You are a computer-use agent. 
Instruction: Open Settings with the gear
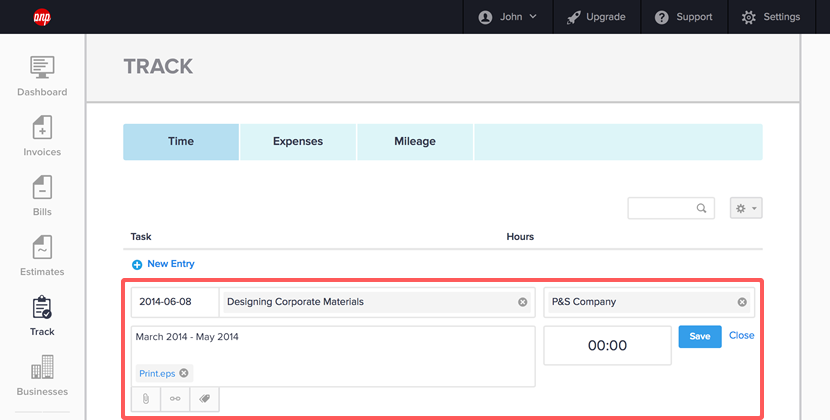point(771,17)
